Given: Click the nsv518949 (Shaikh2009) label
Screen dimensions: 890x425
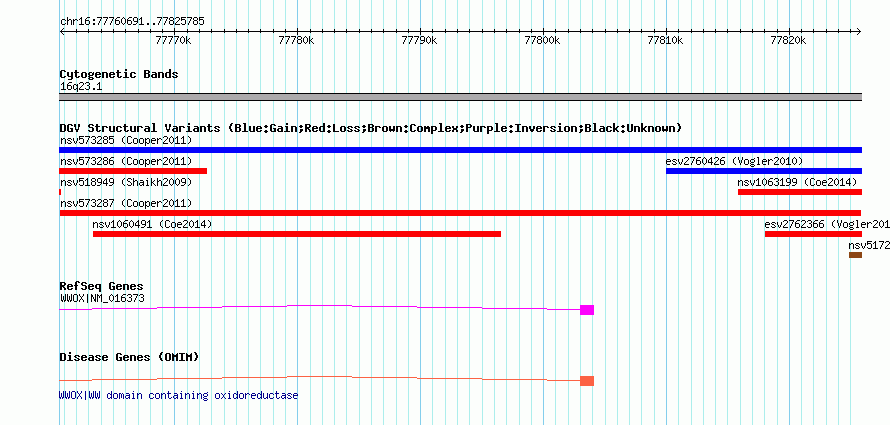Looking at the screenshot, I should click(x=126, y=182).
